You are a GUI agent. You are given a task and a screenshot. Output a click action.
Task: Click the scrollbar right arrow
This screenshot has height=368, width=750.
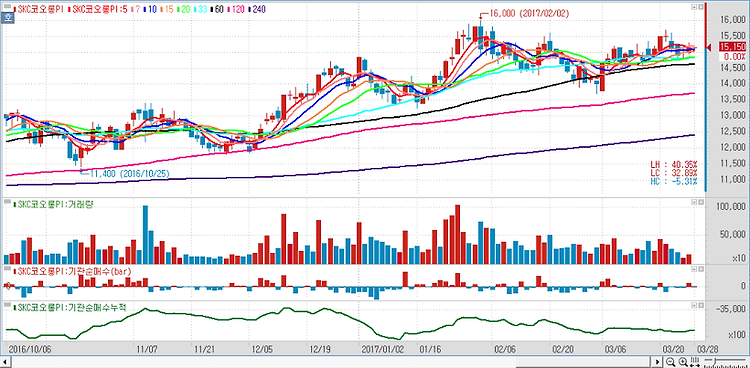(x=658, y=362)
